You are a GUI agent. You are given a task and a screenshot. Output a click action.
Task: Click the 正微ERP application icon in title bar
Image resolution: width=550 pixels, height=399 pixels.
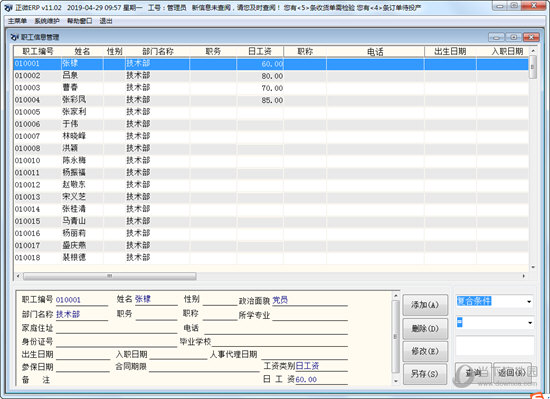(x=8, y=7)
